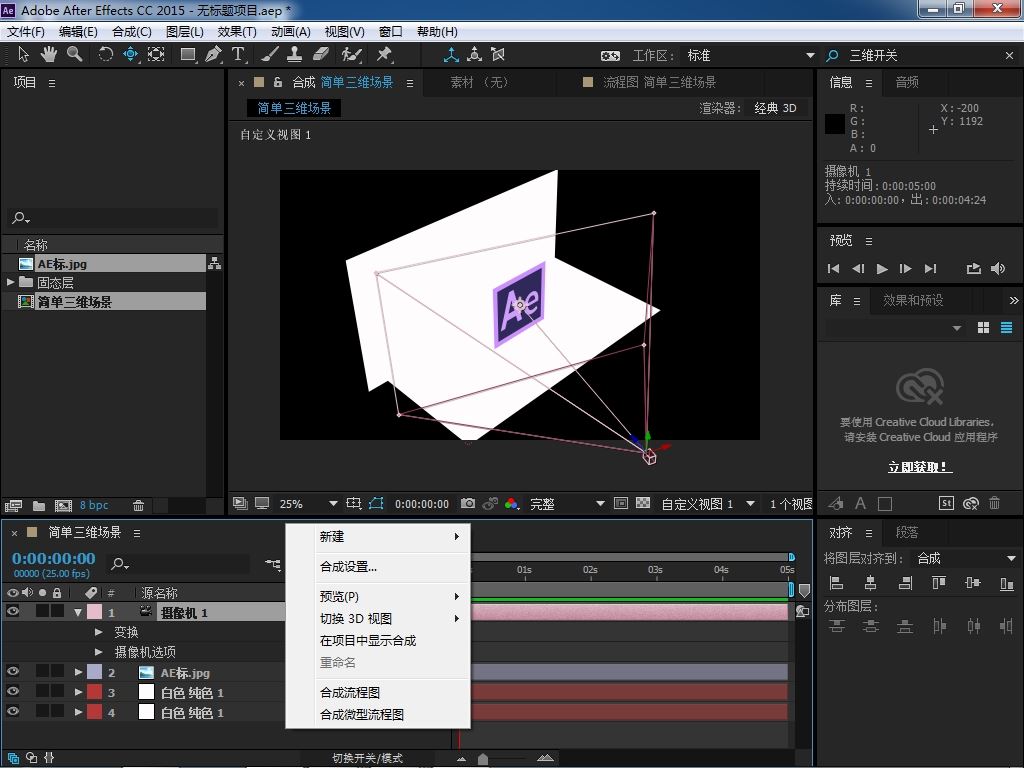
Task: Expand 变换 property group
Action: click(99, 632)
